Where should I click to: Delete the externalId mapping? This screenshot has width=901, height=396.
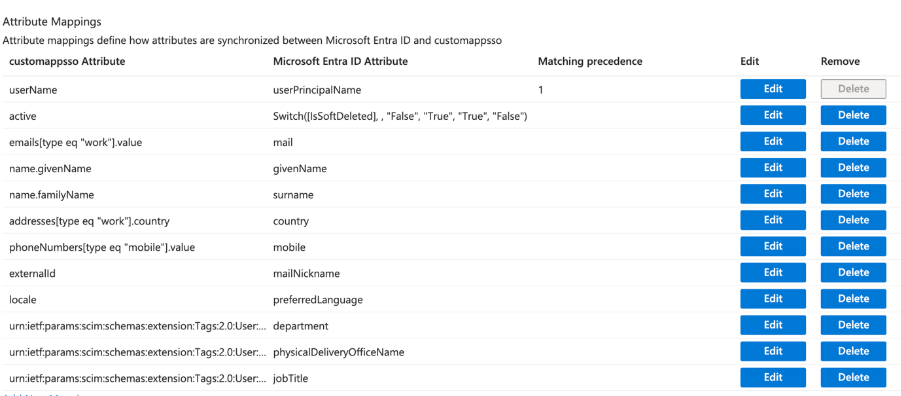coord(853,272)
